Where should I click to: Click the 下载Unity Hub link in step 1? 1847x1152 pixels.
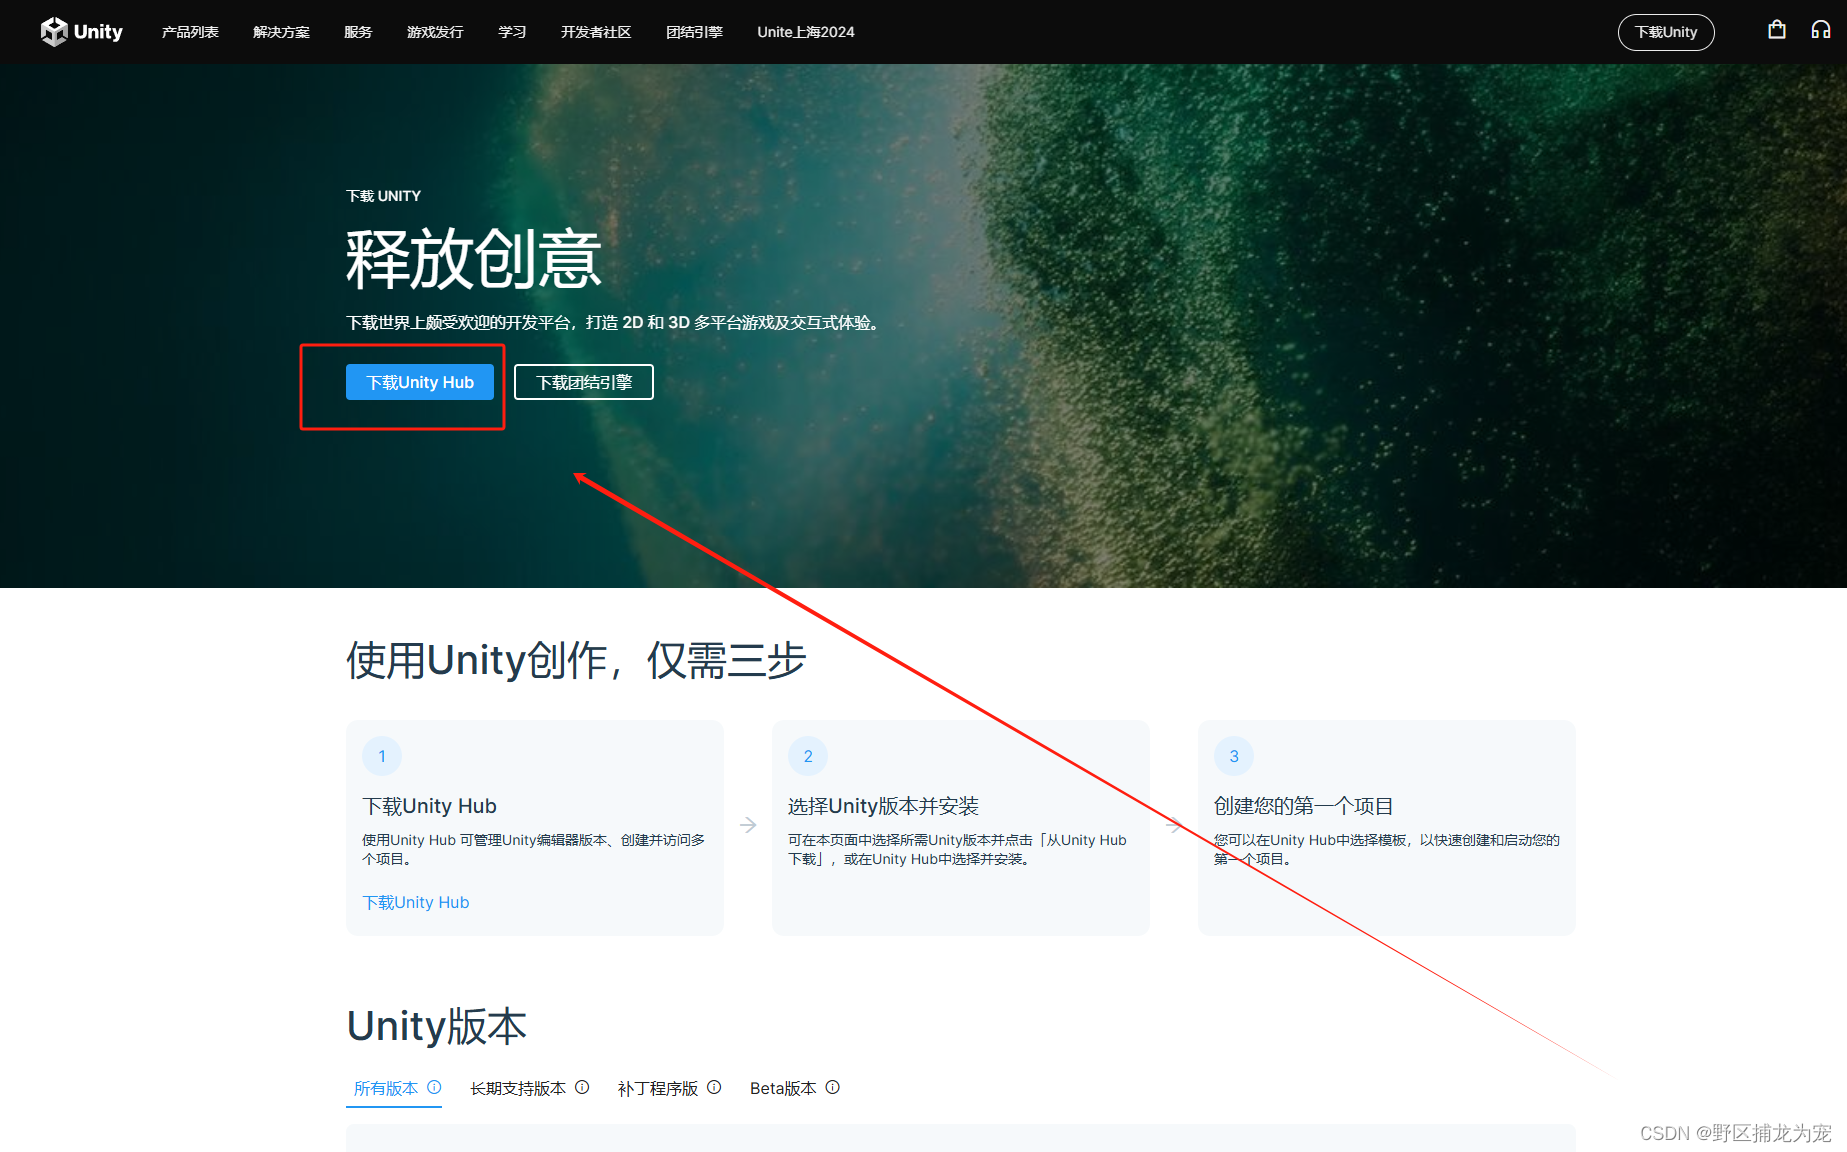[416, 902]
